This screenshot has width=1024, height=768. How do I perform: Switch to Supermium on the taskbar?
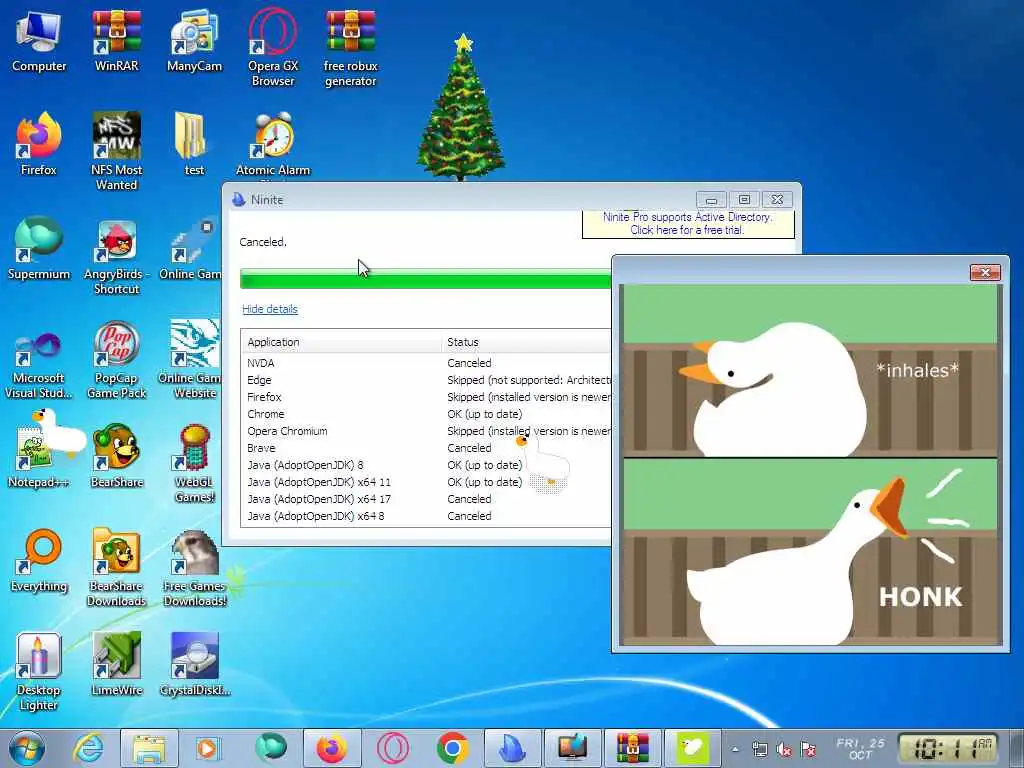(x=270, y=748)
